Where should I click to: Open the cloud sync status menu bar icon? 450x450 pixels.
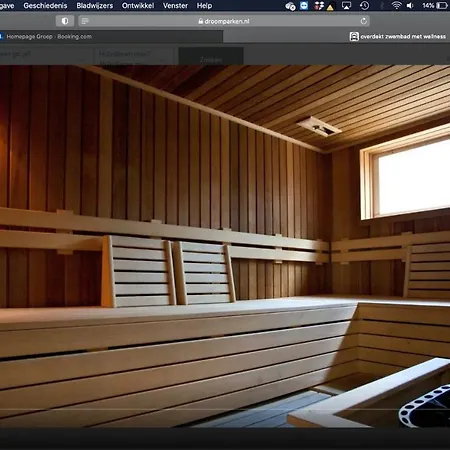[290, 6]
